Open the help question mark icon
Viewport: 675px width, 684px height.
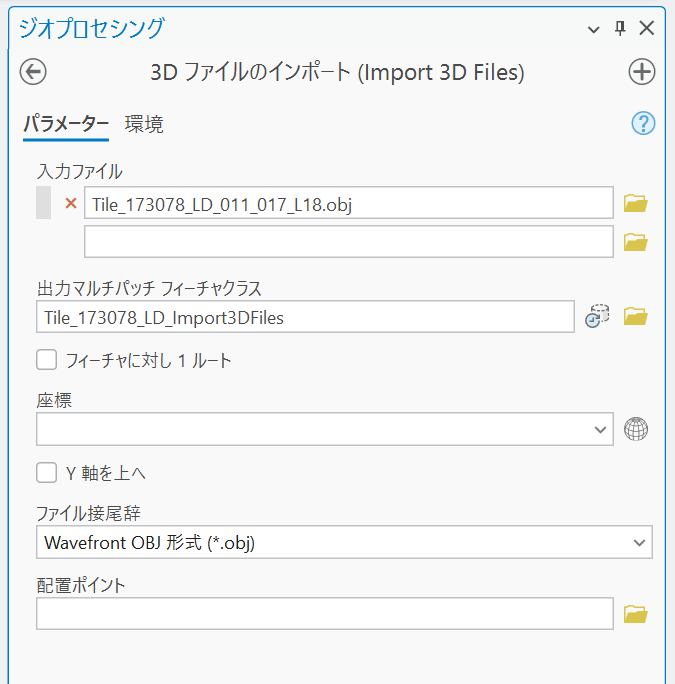click(x=643, y=123)
